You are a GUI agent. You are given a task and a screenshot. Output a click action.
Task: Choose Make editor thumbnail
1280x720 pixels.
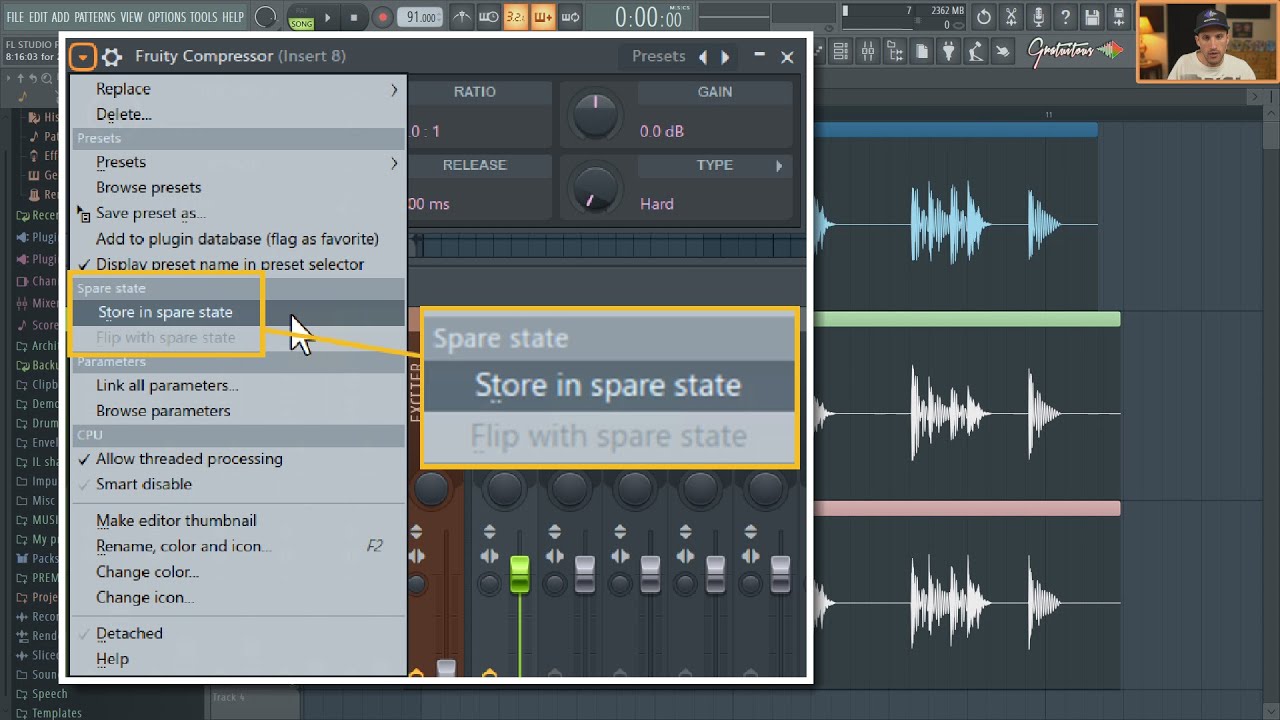pos(237,520)
